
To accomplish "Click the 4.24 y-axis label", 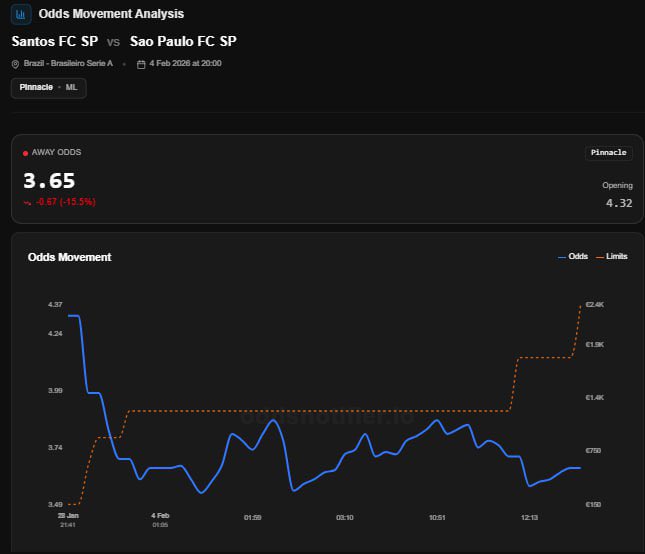I will tap(55, 333).
